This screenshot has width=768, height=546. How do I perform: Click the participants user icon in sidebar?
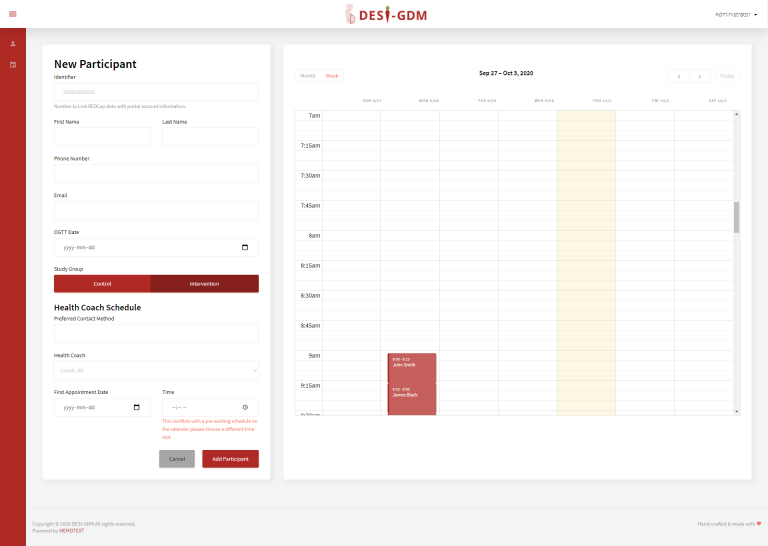point(13,44)
